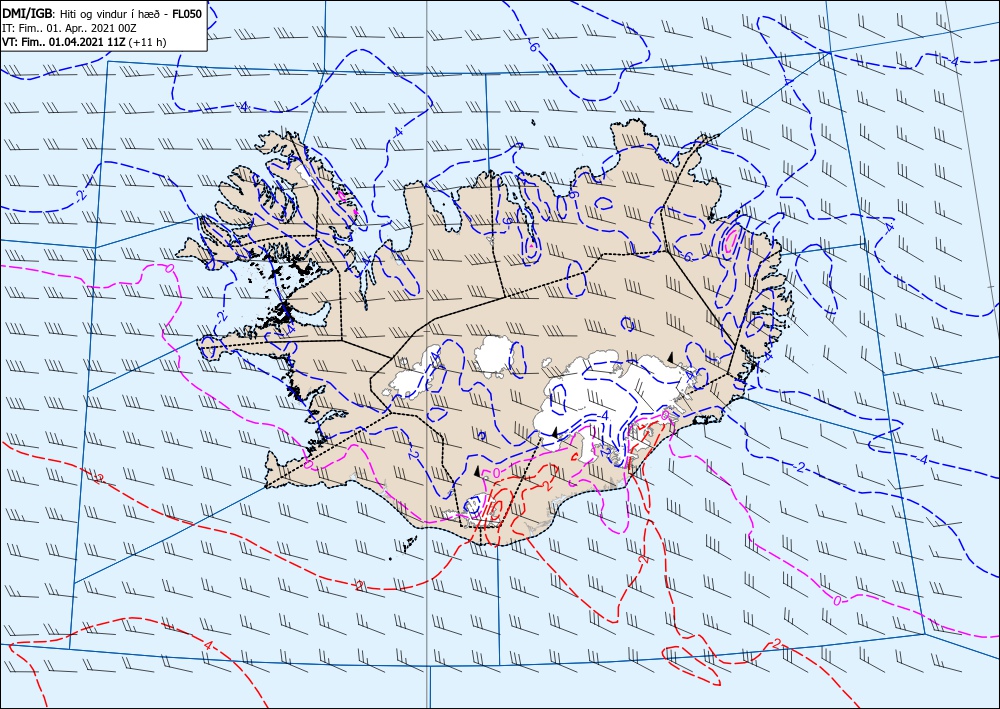Click the red '4' isotherm contour label
This screenshot has height=709, width=1000.
pos(207,645)
